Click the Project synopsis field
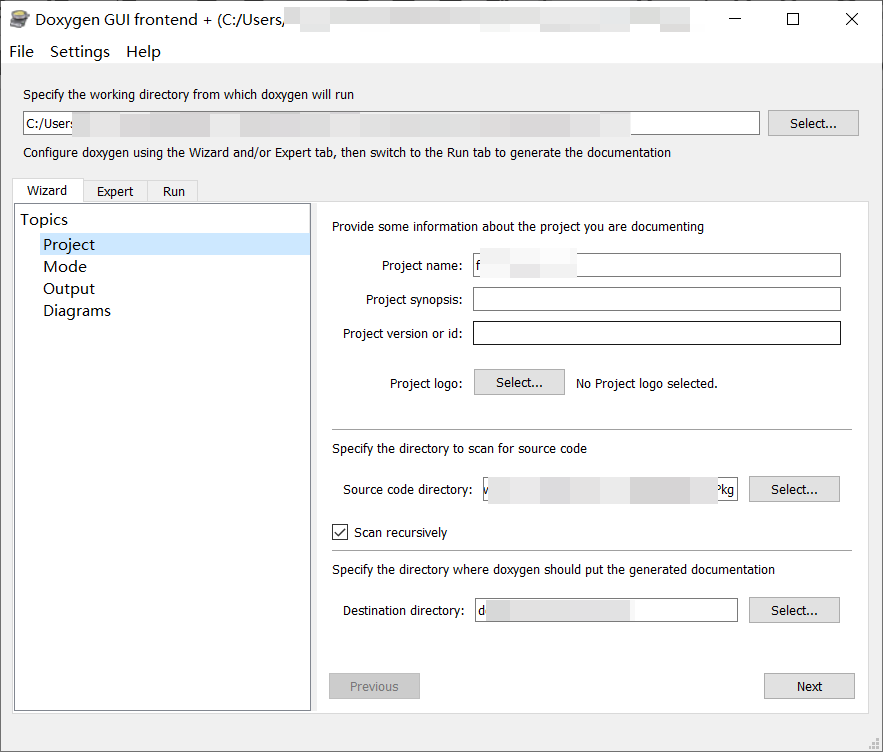The width and height of the screenshot is (883, 752). point(656,299)
